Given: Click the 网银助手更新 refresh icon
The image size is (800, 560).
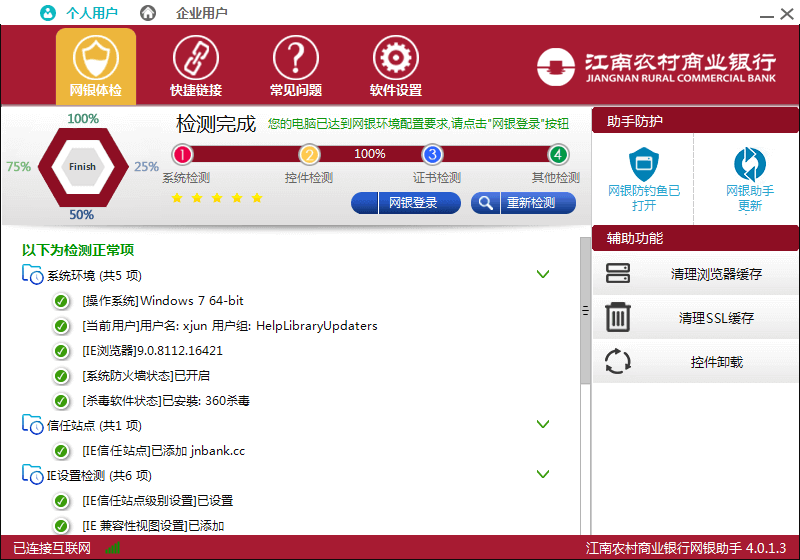Looking at the screenshot, I should point(750,164).
